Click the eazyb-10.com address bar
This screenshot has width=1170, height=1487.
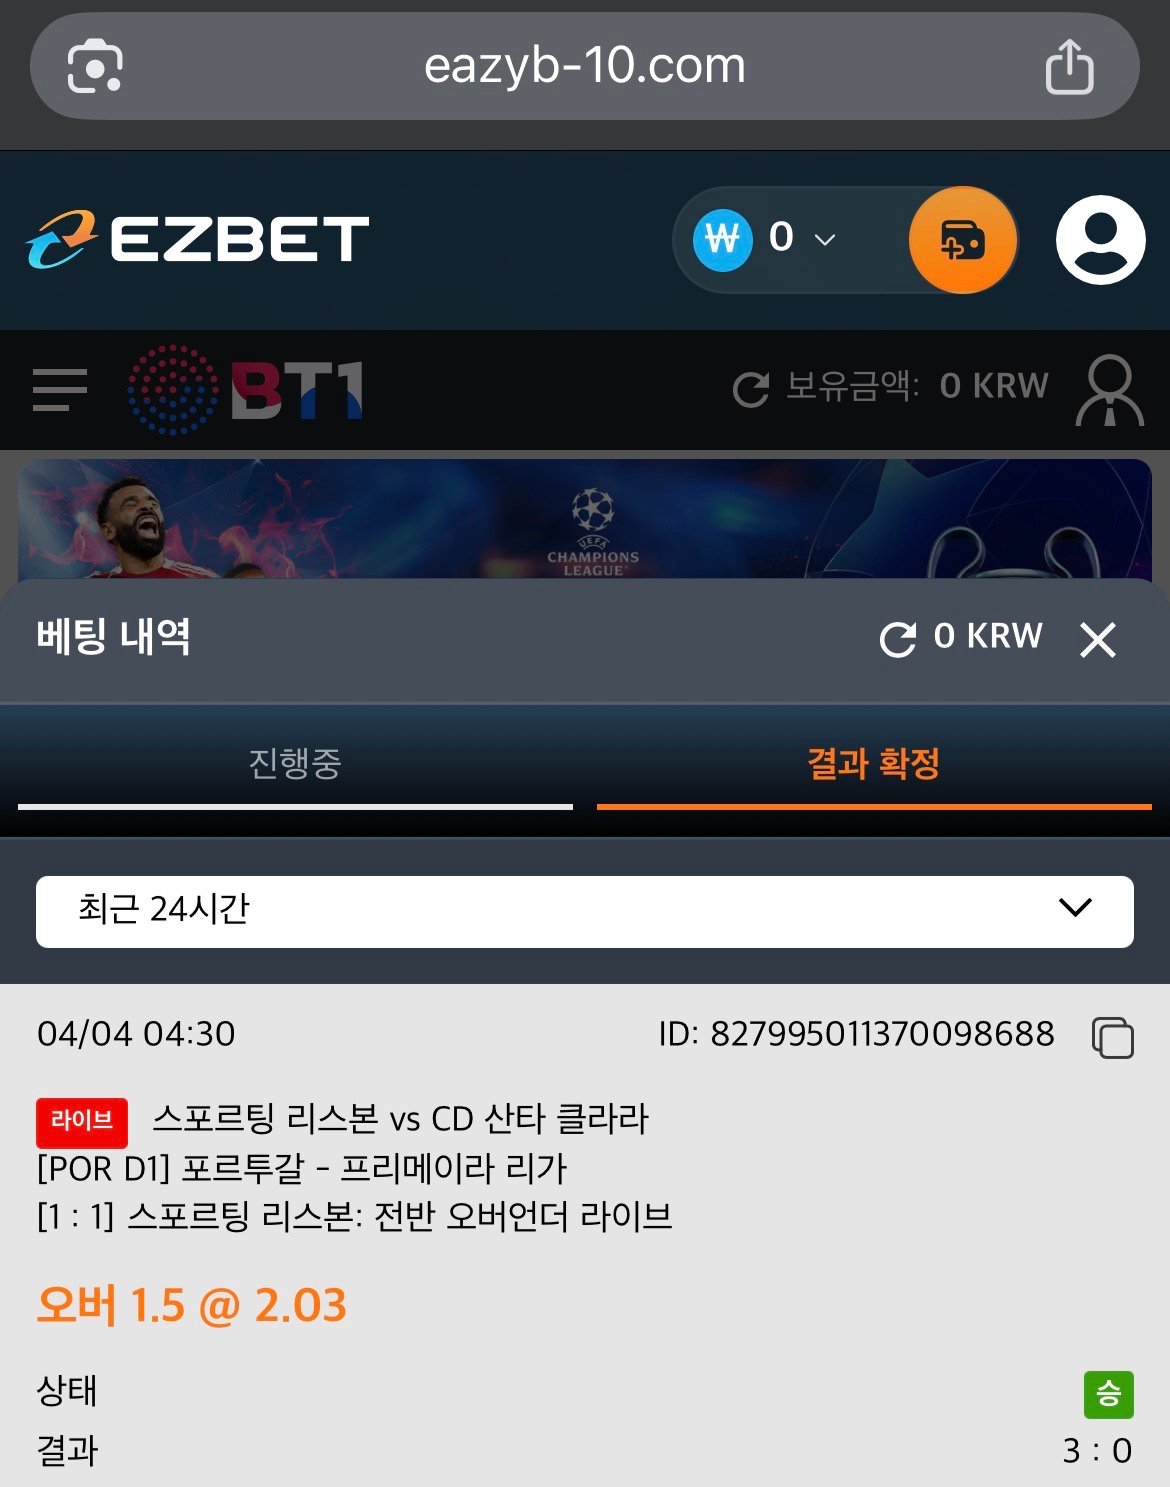(x=585, y=66)
